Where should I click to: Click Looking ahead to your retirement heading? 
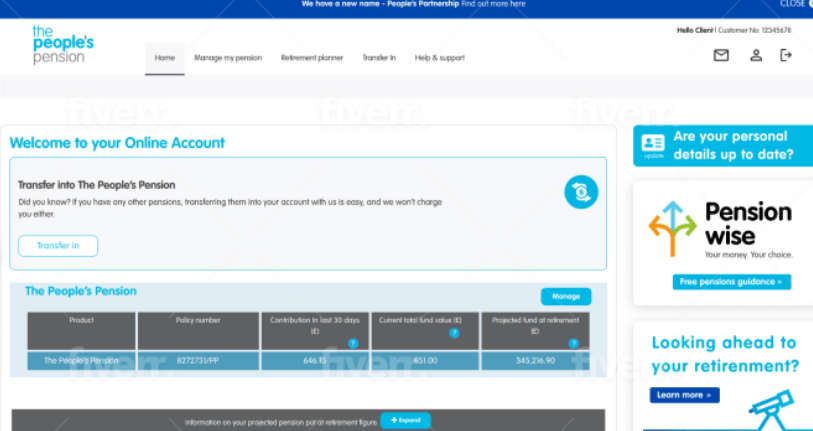click(x=725, y=354)
